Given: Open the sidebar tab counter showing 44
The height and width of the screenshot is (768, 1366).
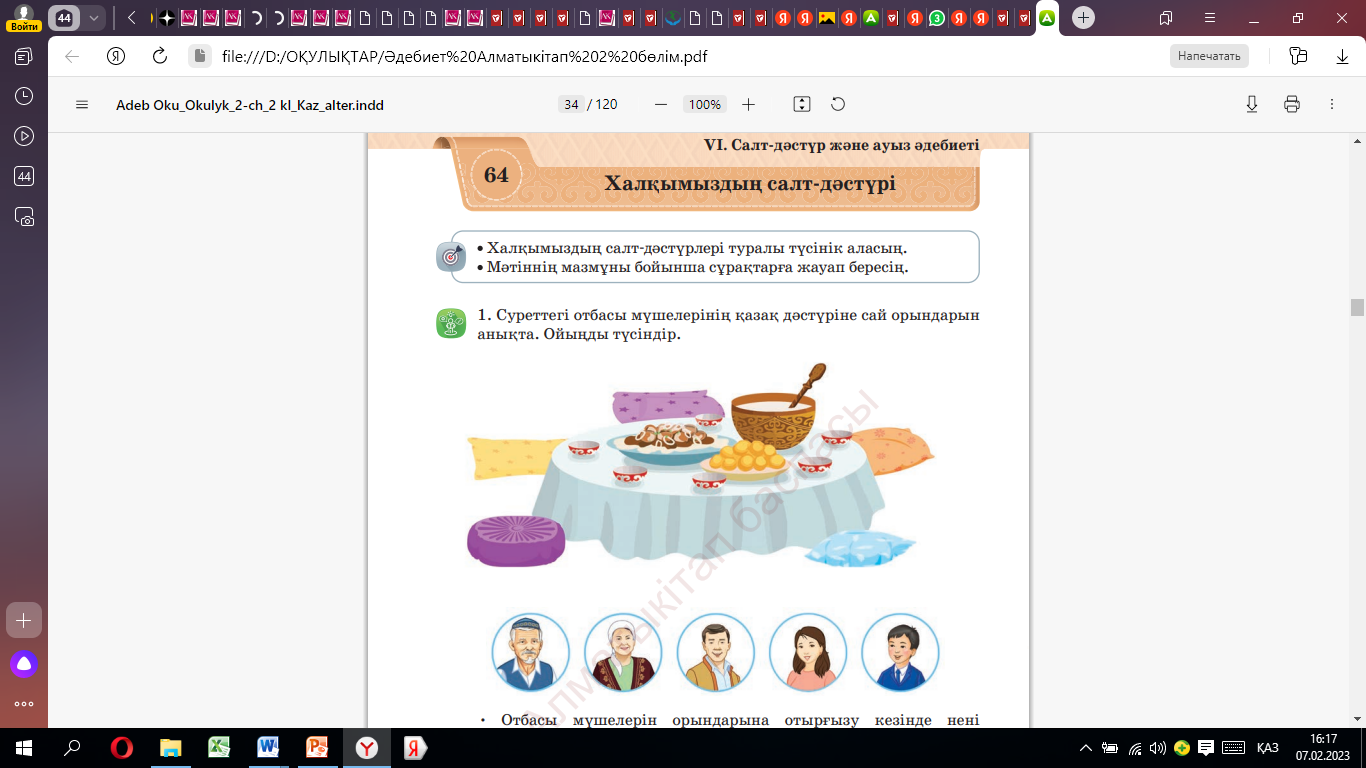Looking at the screenshot, I should click(24, 177).
